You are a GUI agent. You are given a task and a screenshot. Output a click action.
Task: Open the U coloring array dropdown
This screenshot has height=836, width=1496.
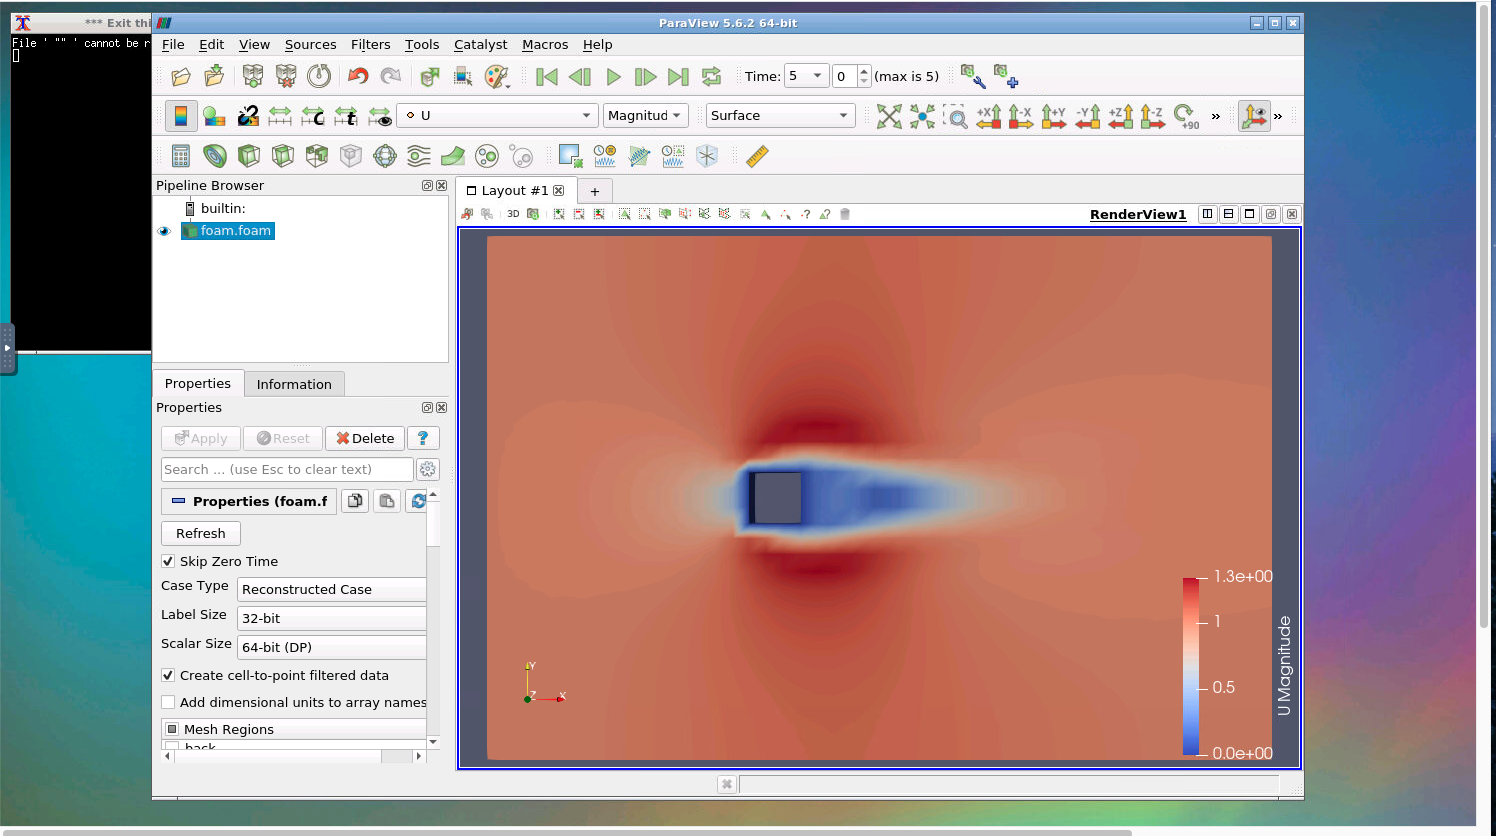pos(497,116)
